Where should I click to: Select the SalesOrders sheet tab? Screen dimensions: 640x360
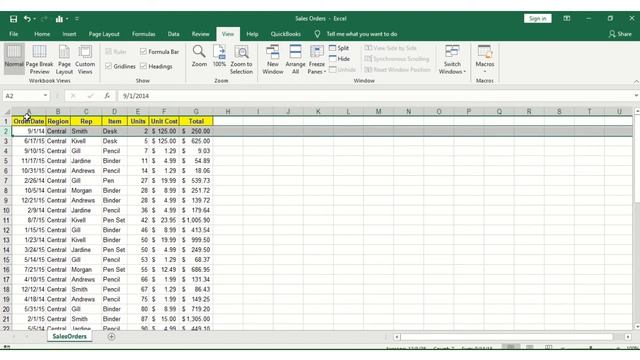[70, 337]
